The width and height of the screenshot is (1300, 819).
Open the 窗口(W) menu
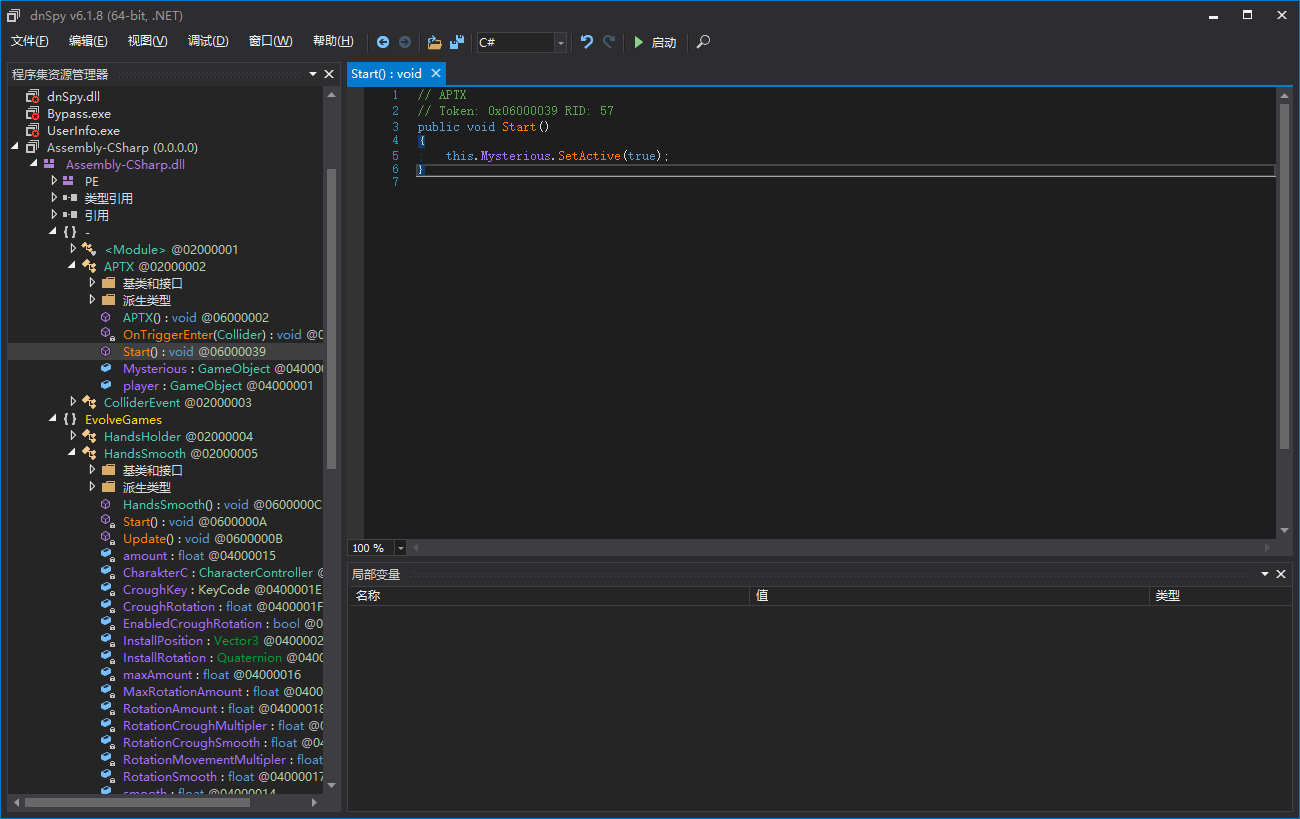(x=271, y=41)
